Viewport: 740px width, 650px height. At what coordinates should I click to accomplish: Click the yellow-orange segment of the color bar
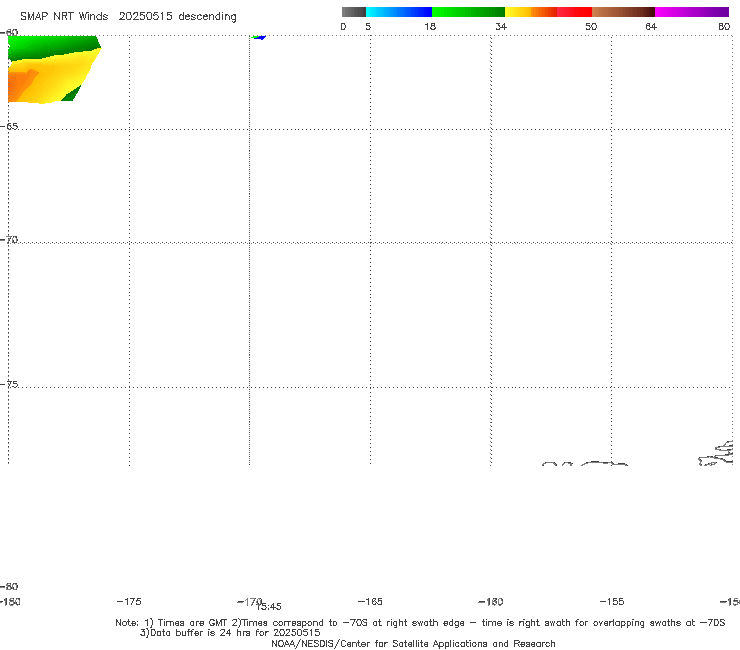530,12
